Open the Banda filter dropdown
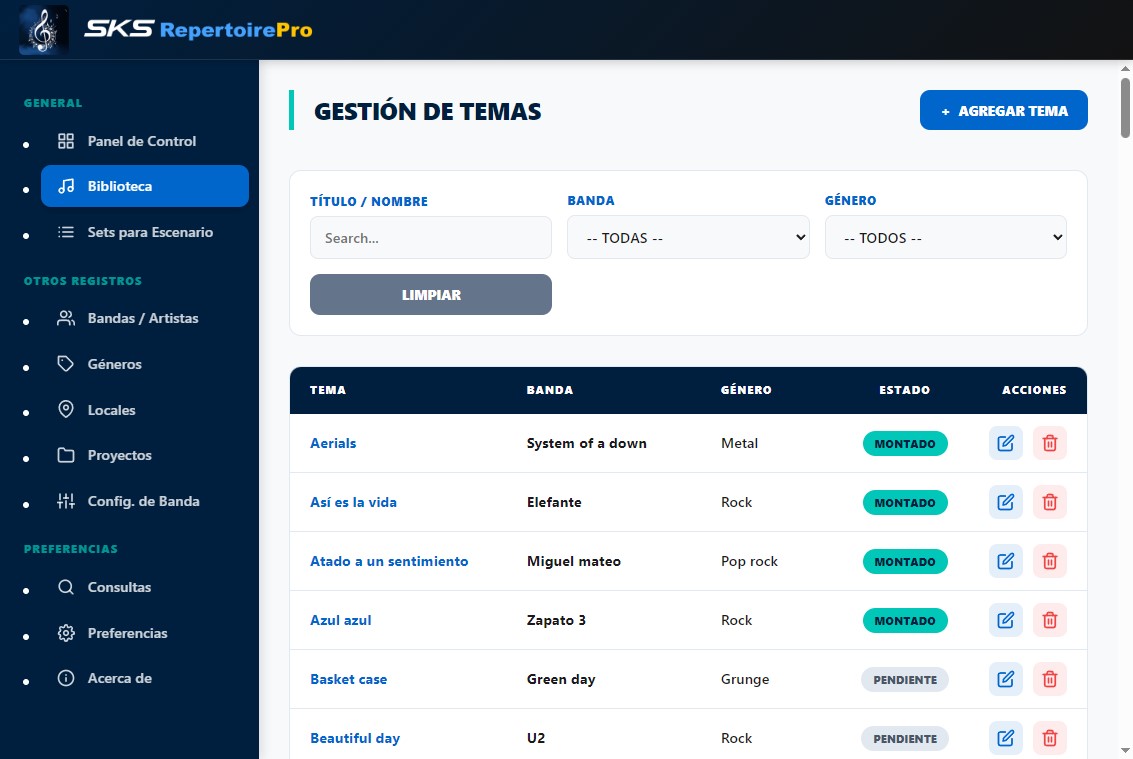This screenshot has height=759, width=1133. click(688, 238)
